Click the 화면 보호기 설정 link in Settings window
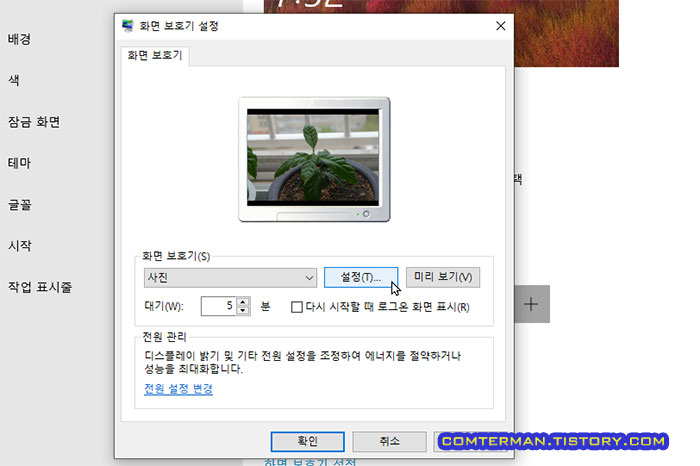 (x=310, y=462)
